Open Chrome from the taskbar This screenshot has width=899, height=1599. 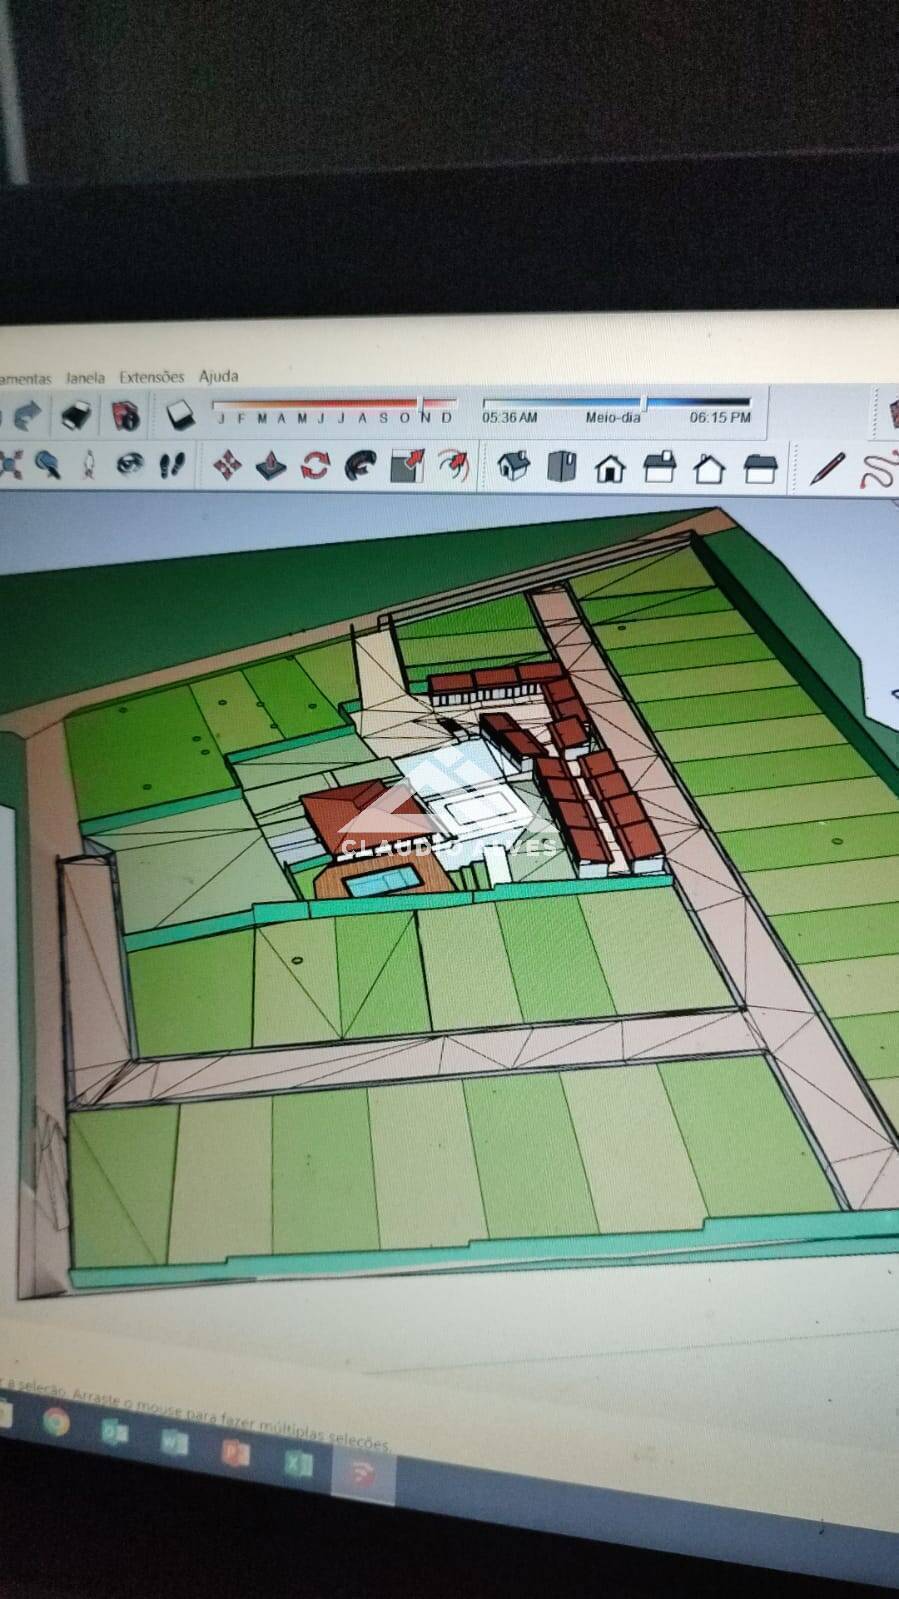[55, 1421]
